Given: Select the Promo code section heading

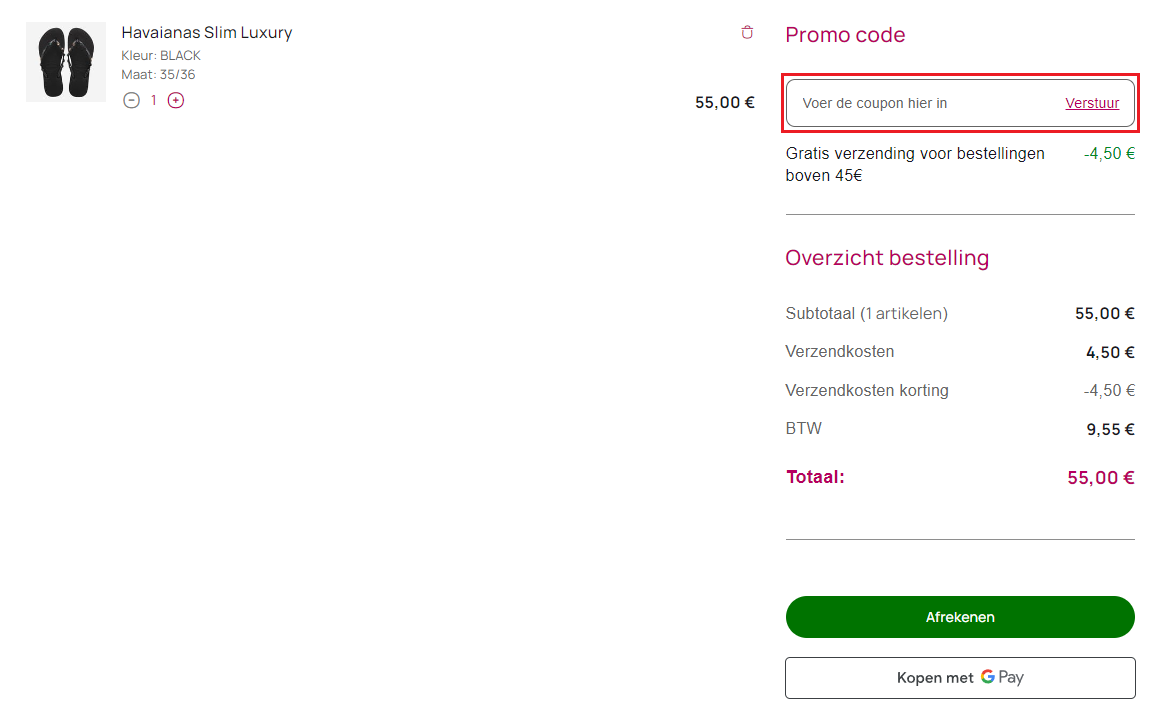Looking at the screenshot, I should (845, 34).
